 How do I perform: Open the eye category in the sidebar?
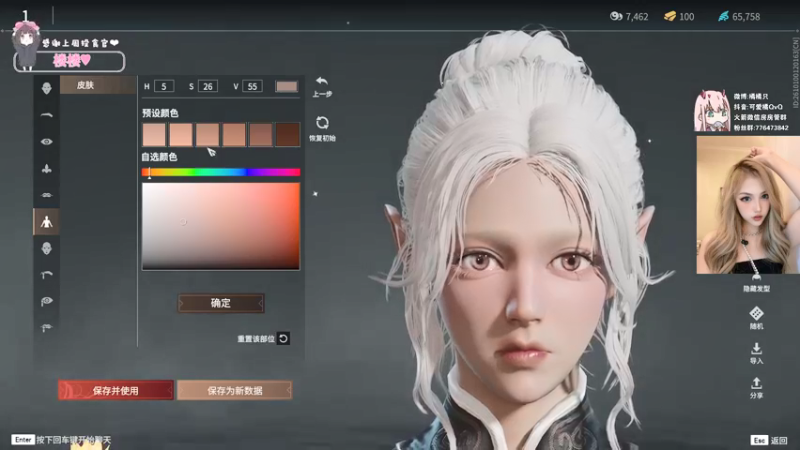pyautogui.click(x=46, y=142)
